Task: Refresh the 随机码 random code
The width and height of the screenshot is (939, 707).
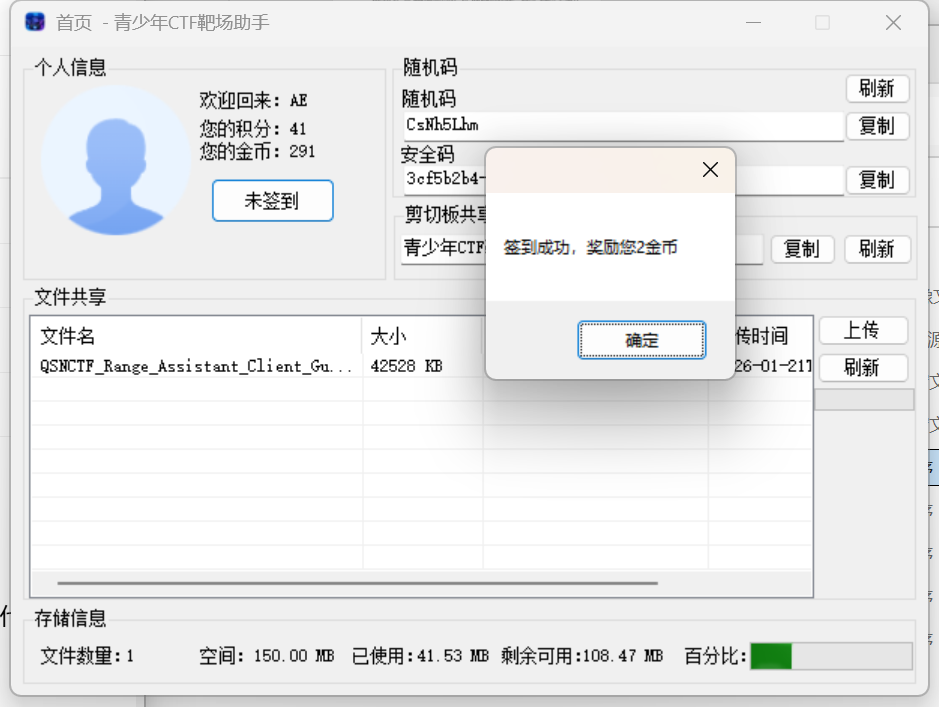Action: tap(877, 88)
